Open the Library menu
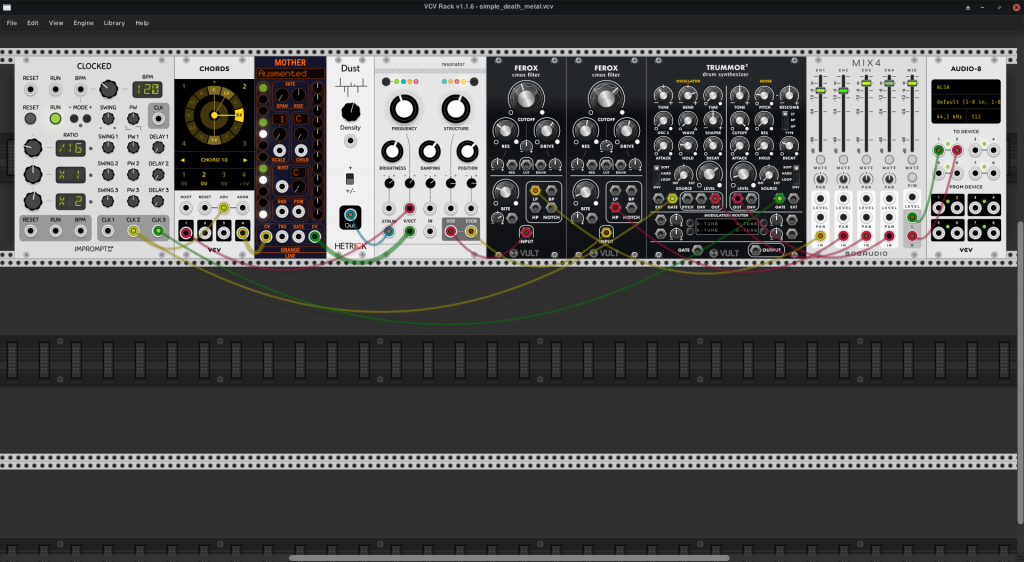The height and width of the screenshot is (562, 1024). click(x=114, y=23)
